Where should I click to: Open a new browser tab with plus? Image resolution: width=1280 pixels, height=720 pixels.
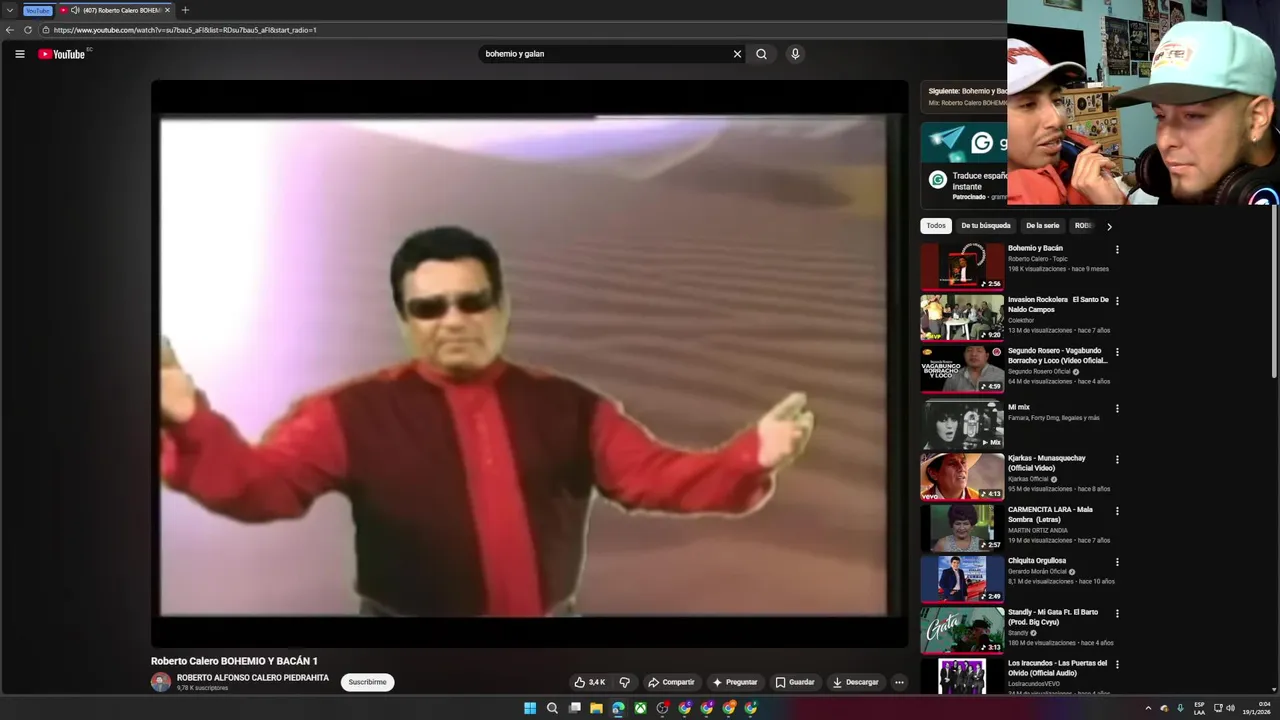[x=185, y=10]
